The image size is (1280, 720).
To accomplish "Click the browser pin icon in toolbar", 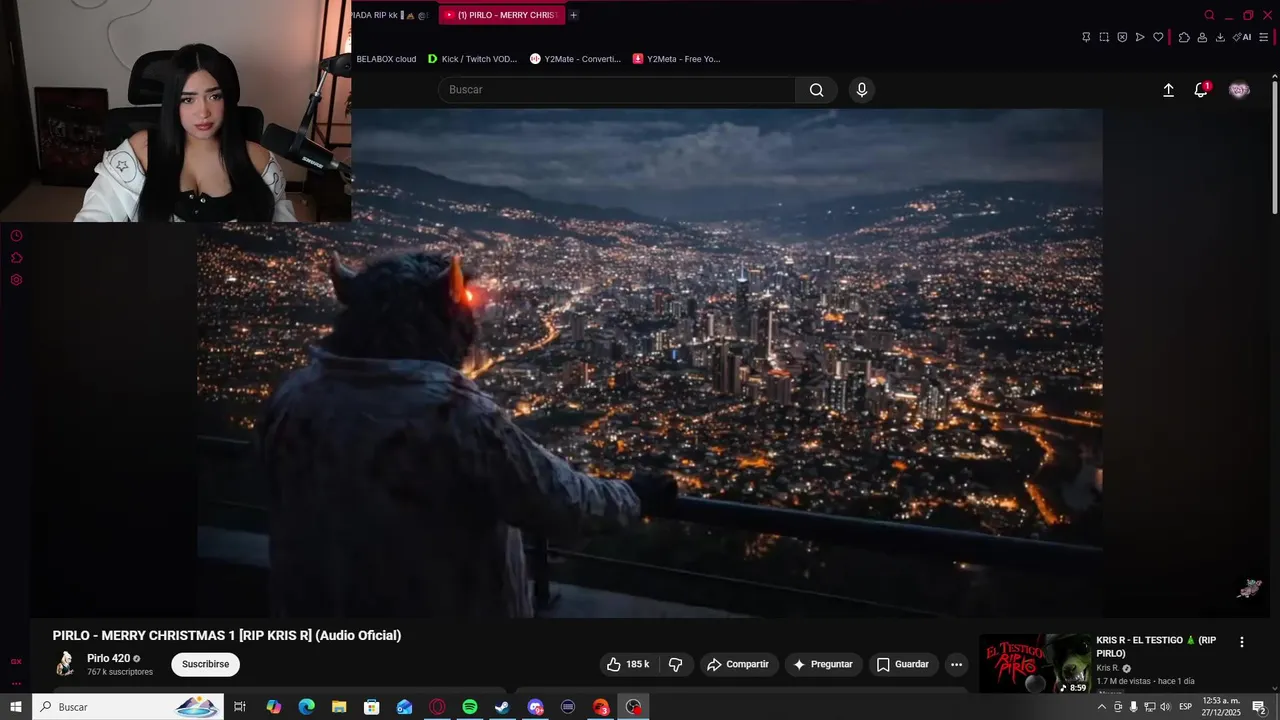I will pyautogui.click(x=1086, y=37).
